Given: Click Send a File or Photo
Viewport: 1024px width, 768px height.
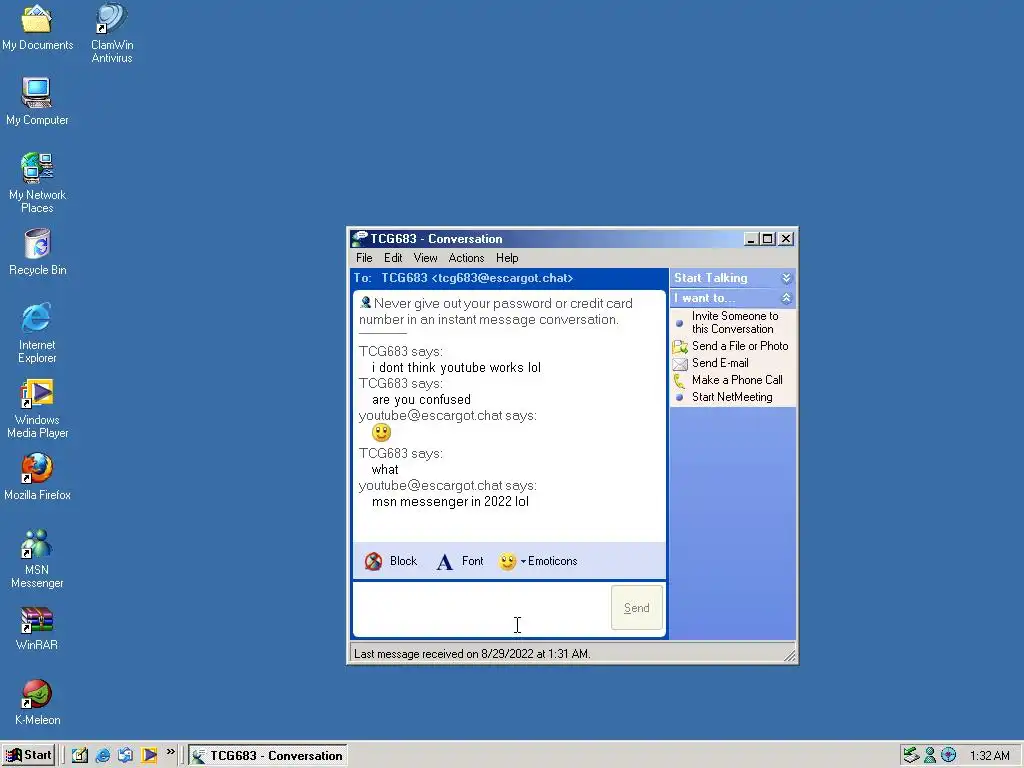Looking at the screenshot, I should (732, 346).
